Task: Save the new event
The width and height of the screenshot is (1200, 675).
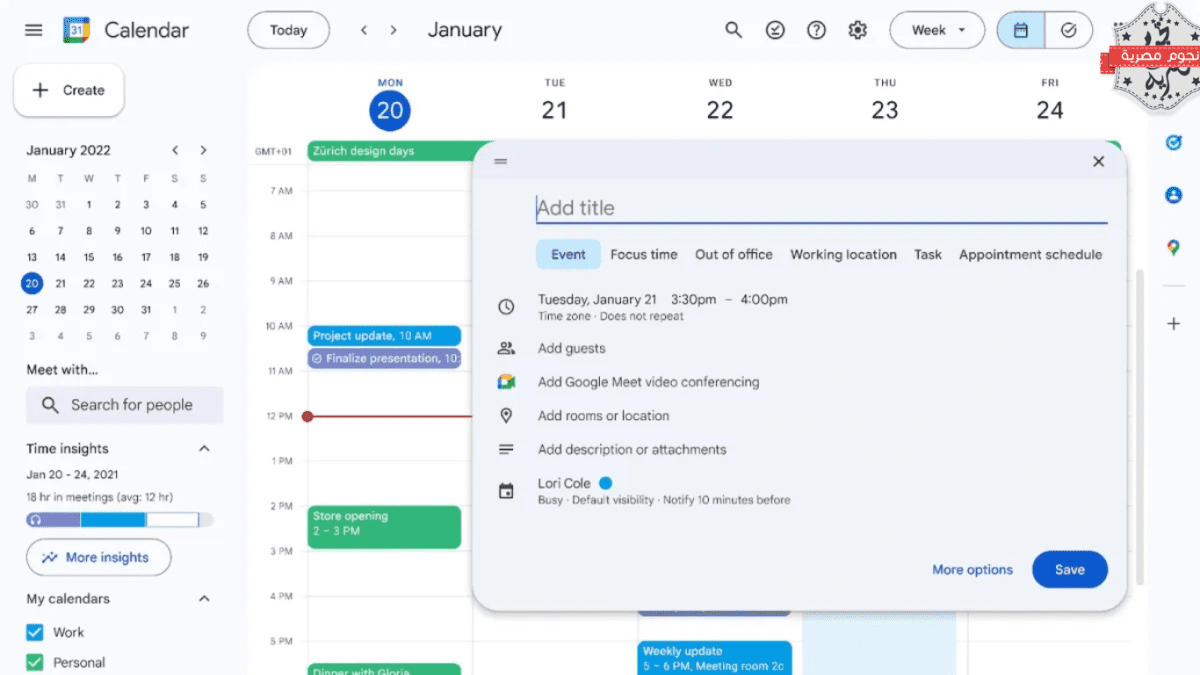Action: click(x=1070, y=569)
